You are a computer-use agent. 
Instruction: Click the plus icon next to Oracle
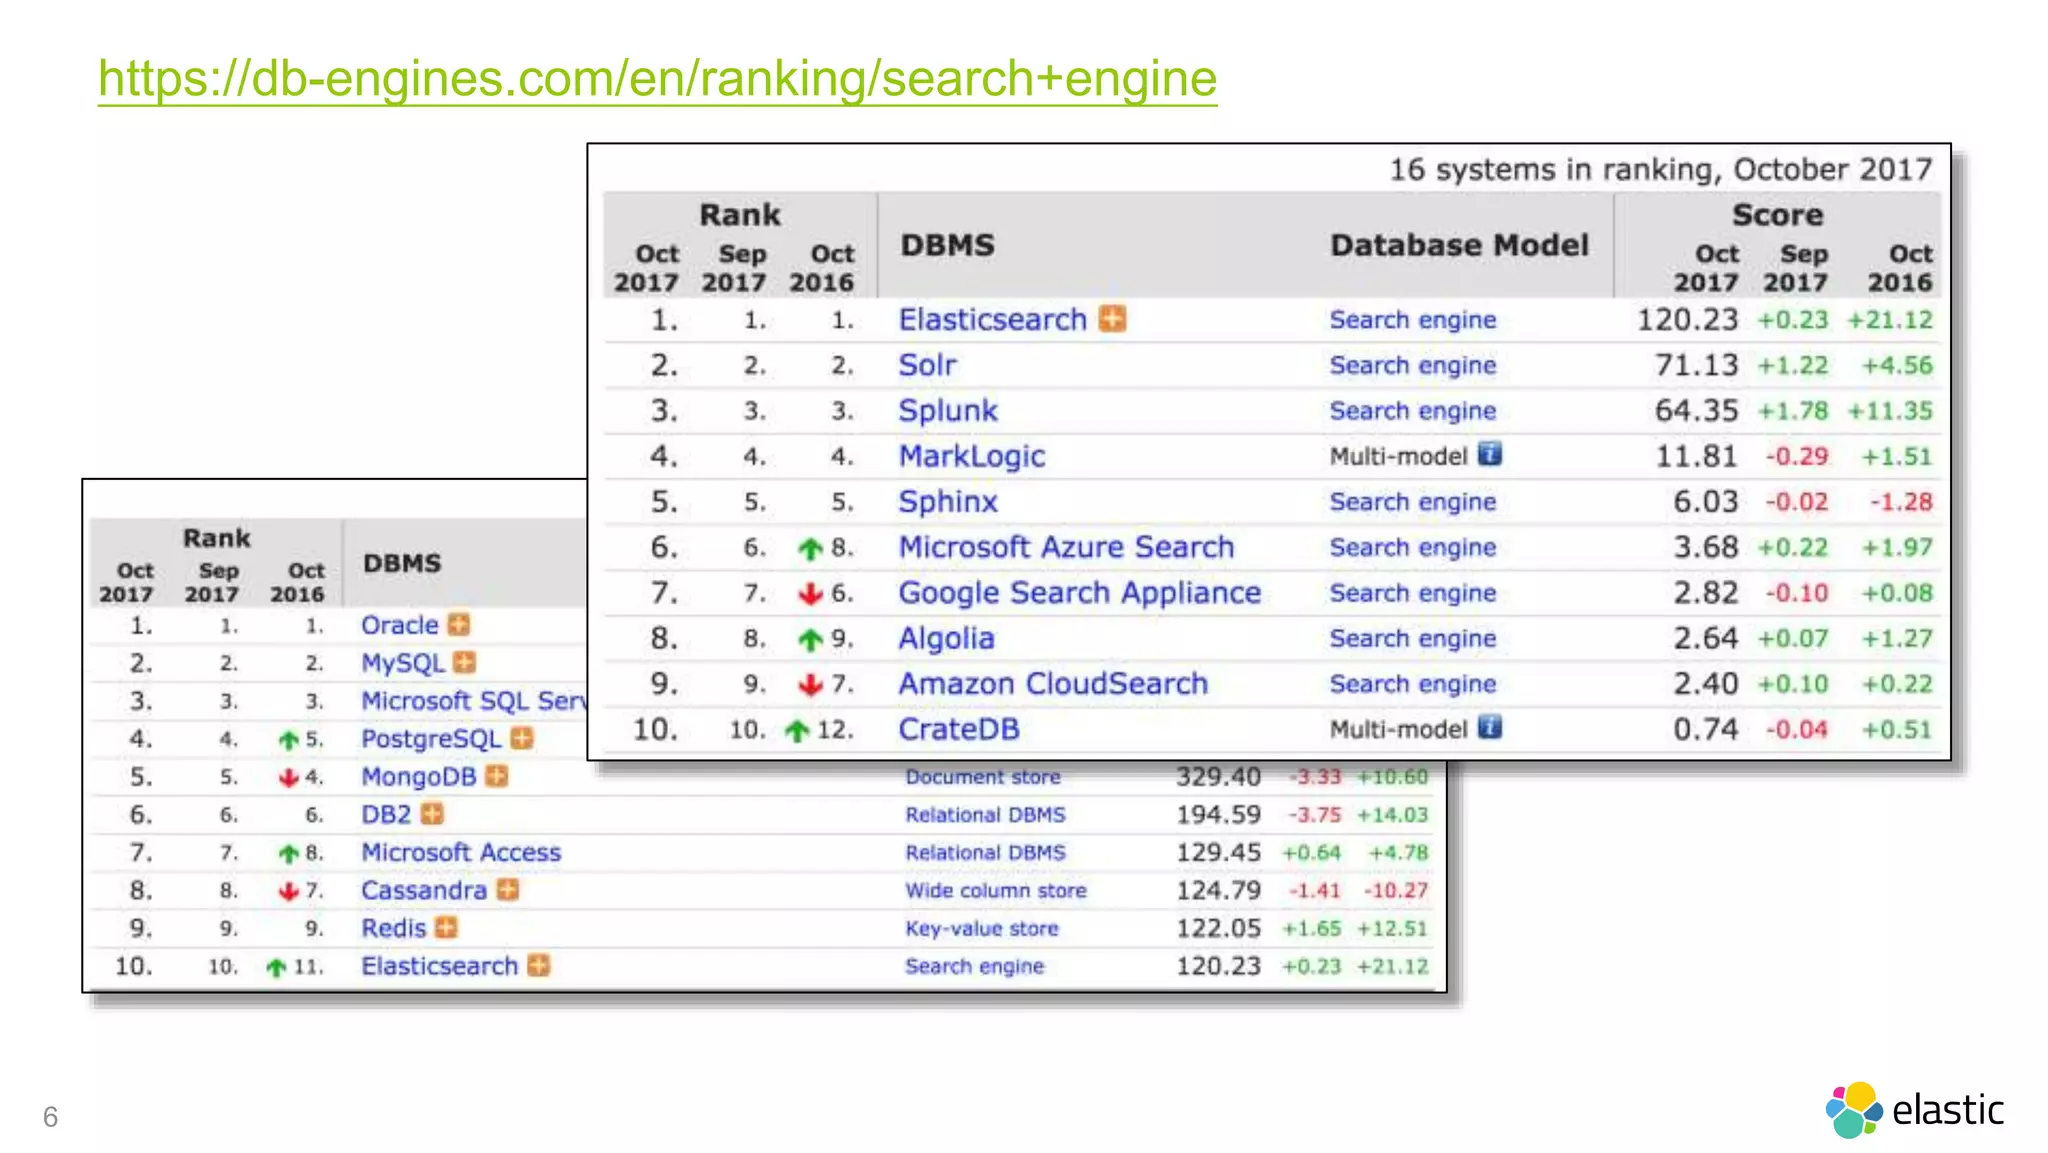459,624
